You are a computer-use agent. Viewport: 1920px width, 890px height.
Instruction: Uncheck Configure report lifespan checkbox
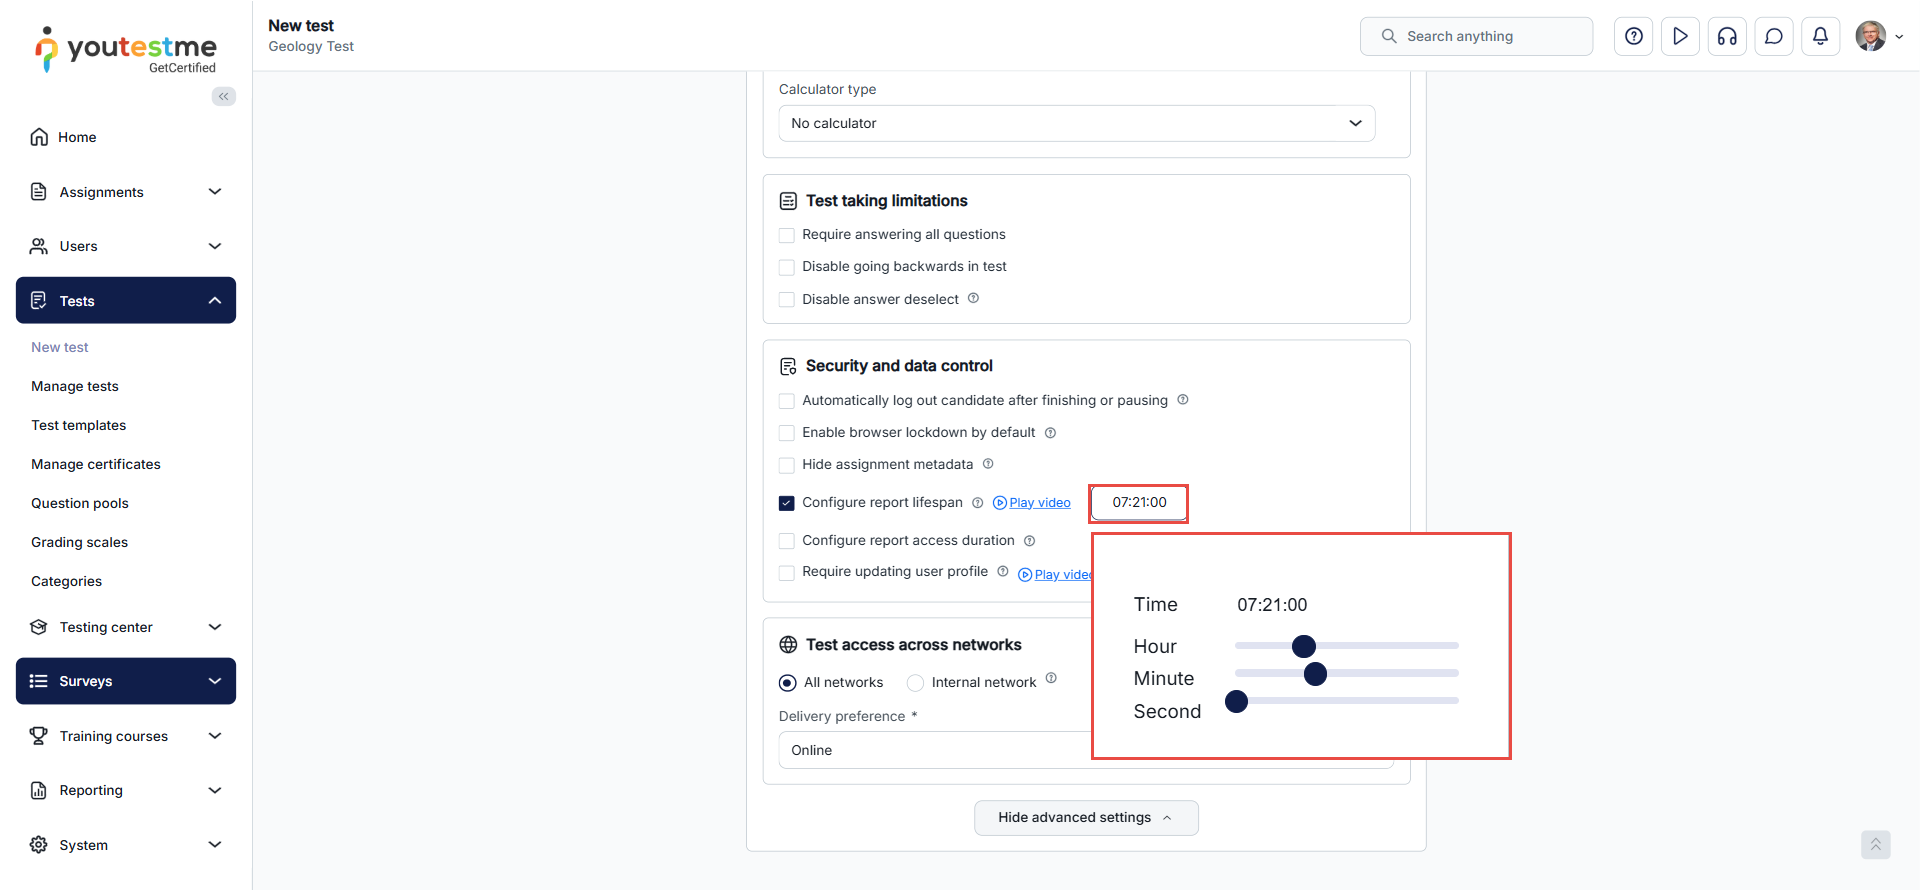click(787, 503)
